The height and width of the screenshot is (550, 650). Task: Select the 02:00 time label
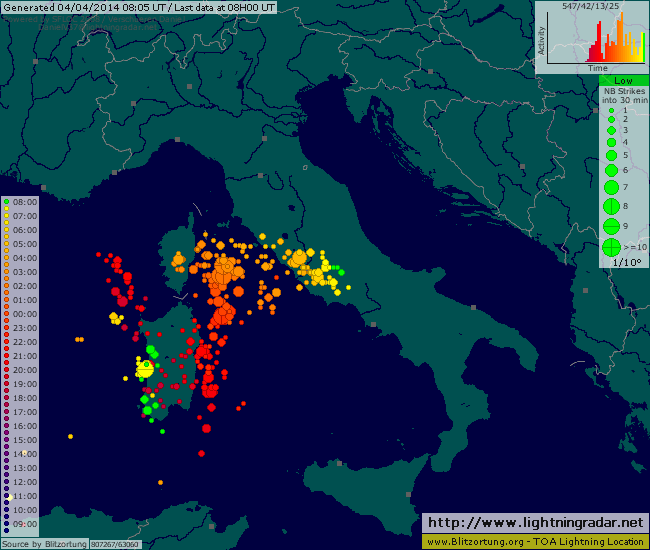click(x=25, y=286)
